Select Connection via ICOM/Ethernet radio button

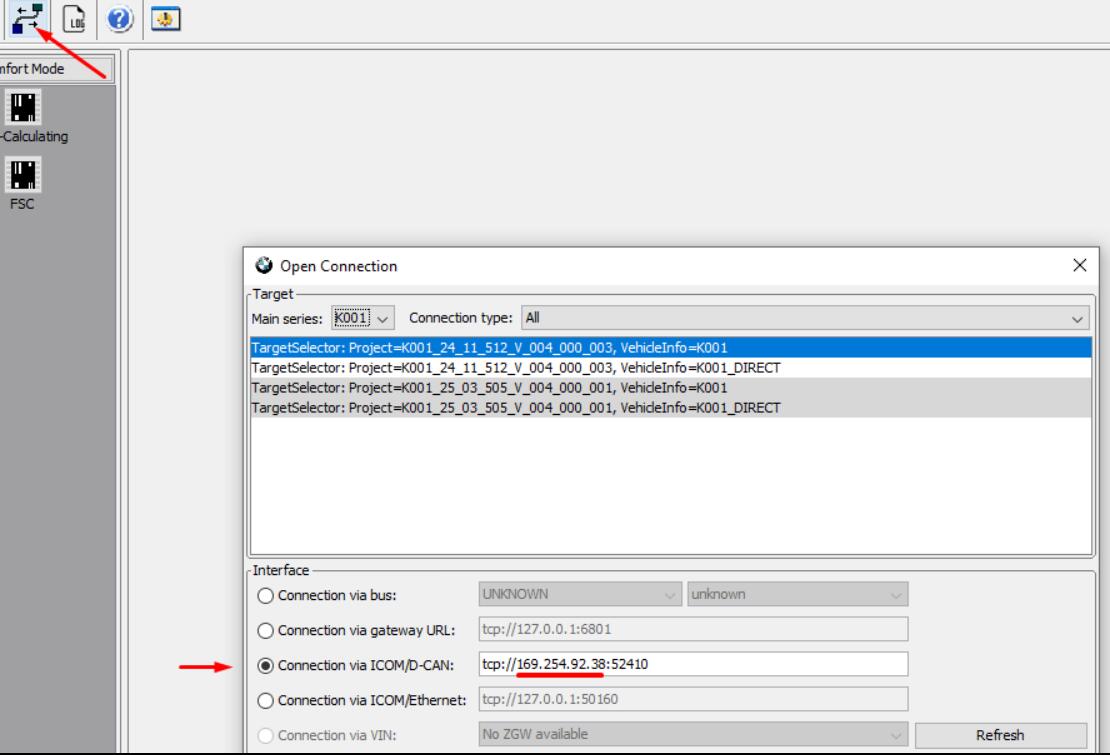[265, 700]
